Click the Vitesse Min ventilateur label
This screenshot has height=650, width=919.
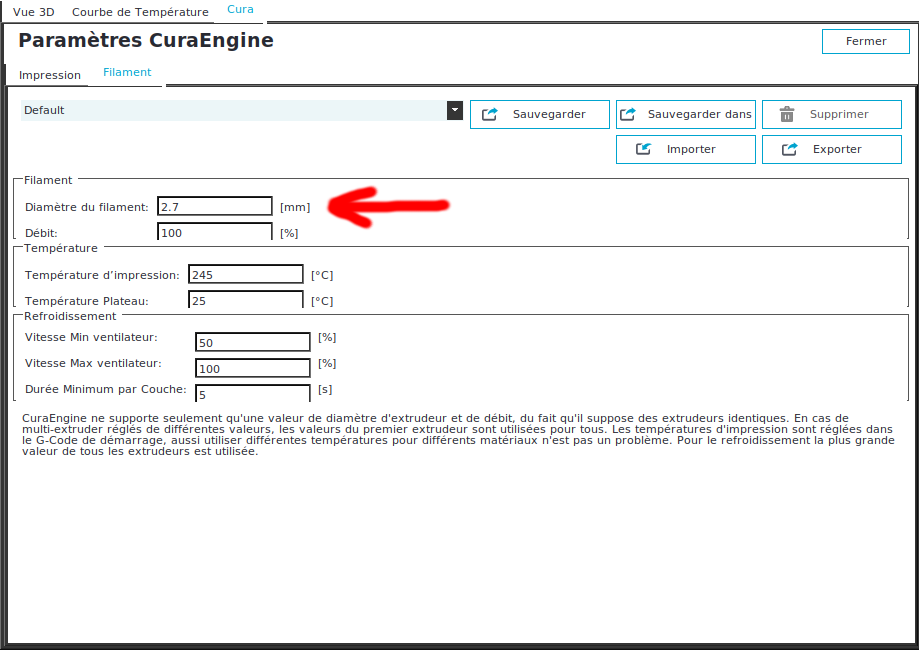pos(91,337)
